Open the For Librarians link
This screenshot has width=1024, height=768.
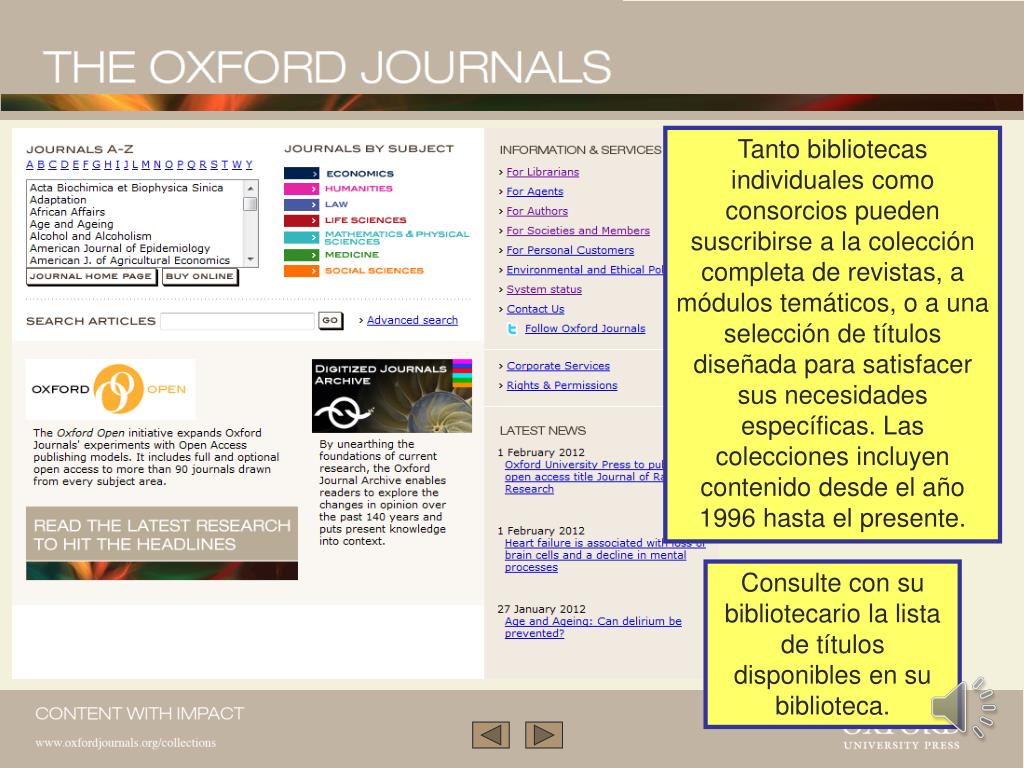click(543, 172)
